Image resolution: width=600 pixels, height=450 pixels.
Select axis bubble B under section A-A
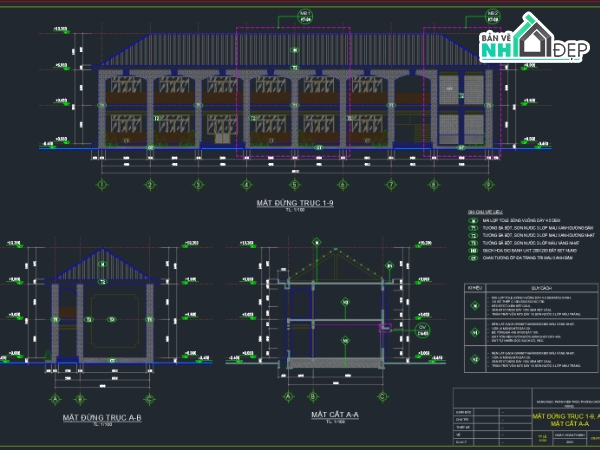tap(313, 396)
